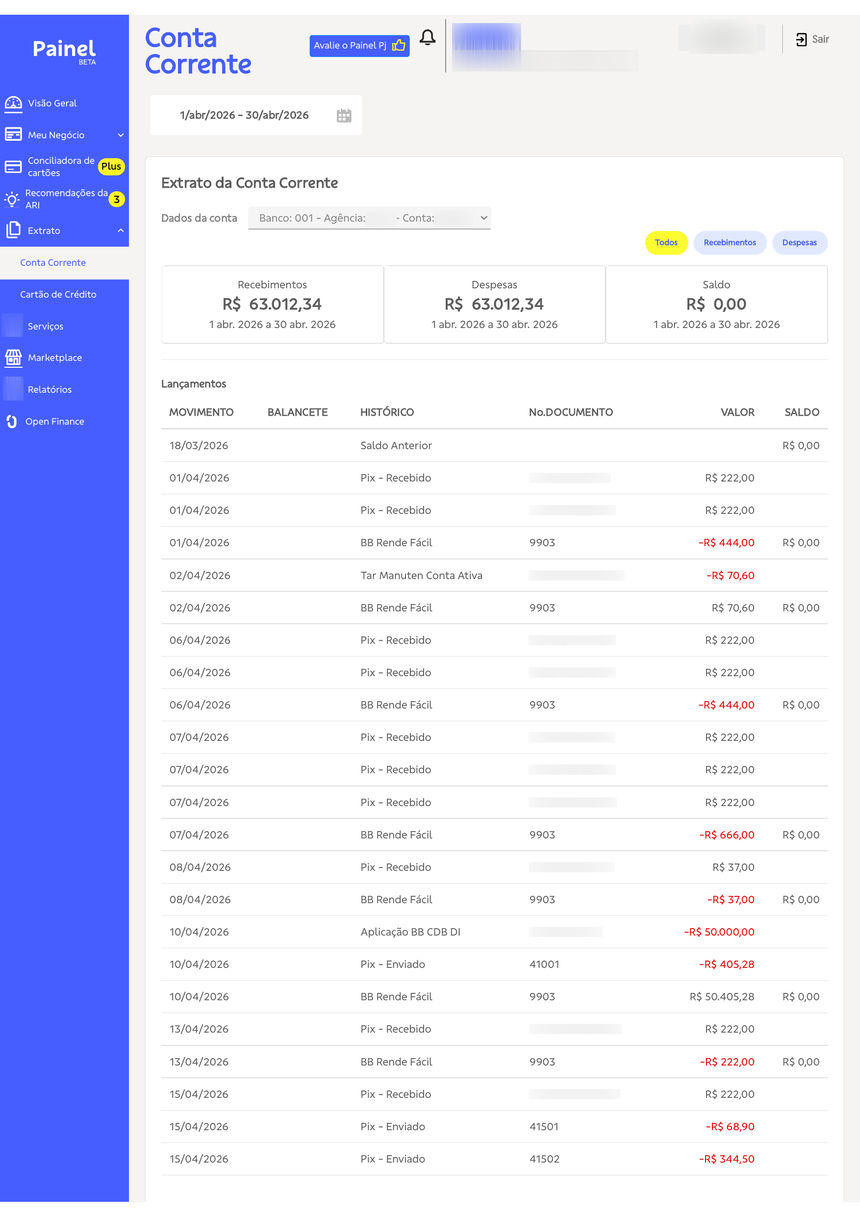This screenshot has height=1217, width=860.
Task: Open the notifications bell icon
Action: [x=427, y=38]
